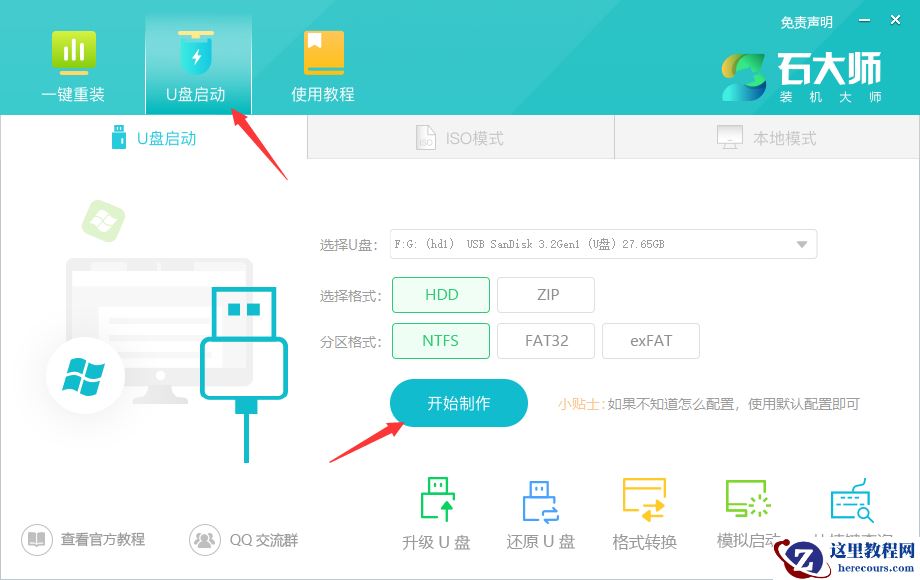Open the 免责声明 disclaimer
The width and height of the screenshot is (920, 580).
click(806, 21)
